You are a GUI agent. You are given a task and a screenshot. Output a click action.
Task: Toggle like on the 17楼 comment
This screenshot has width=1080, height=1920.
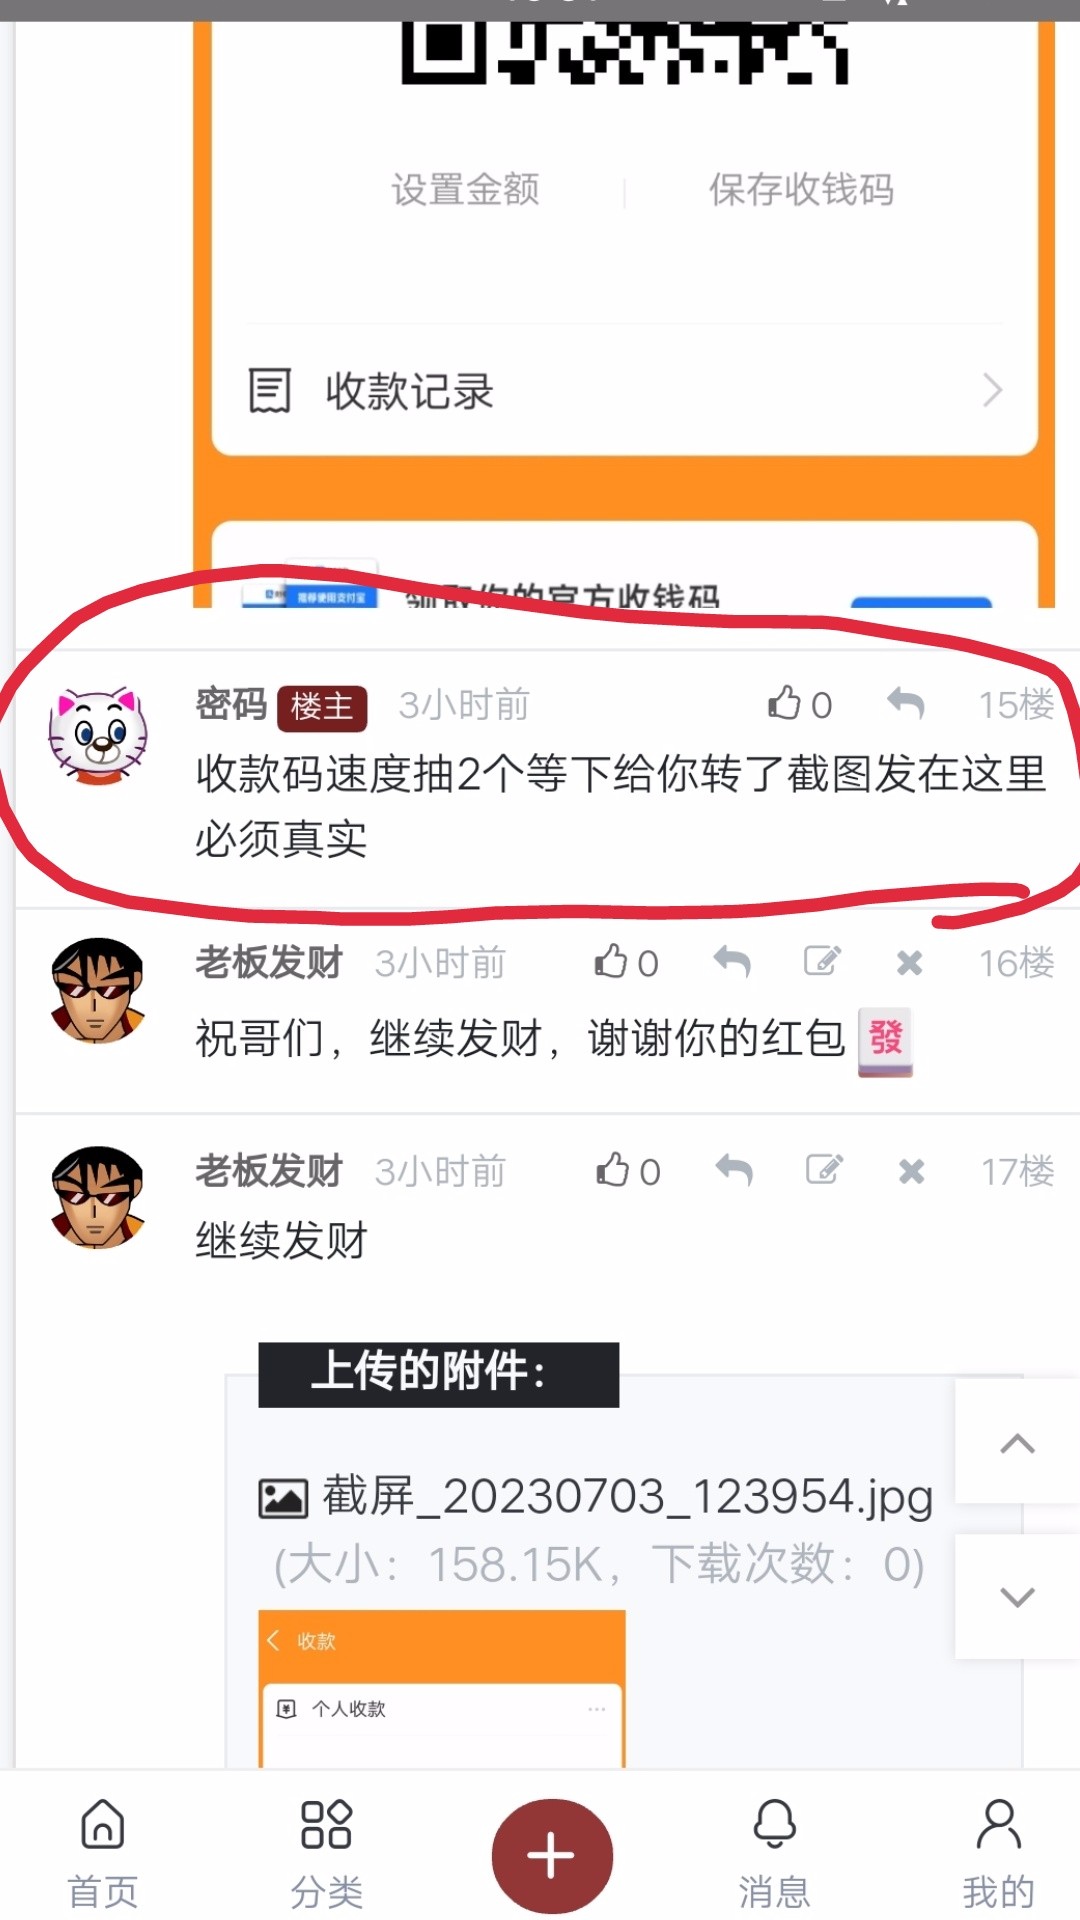pyautogui.click(x=628, y=1170)
